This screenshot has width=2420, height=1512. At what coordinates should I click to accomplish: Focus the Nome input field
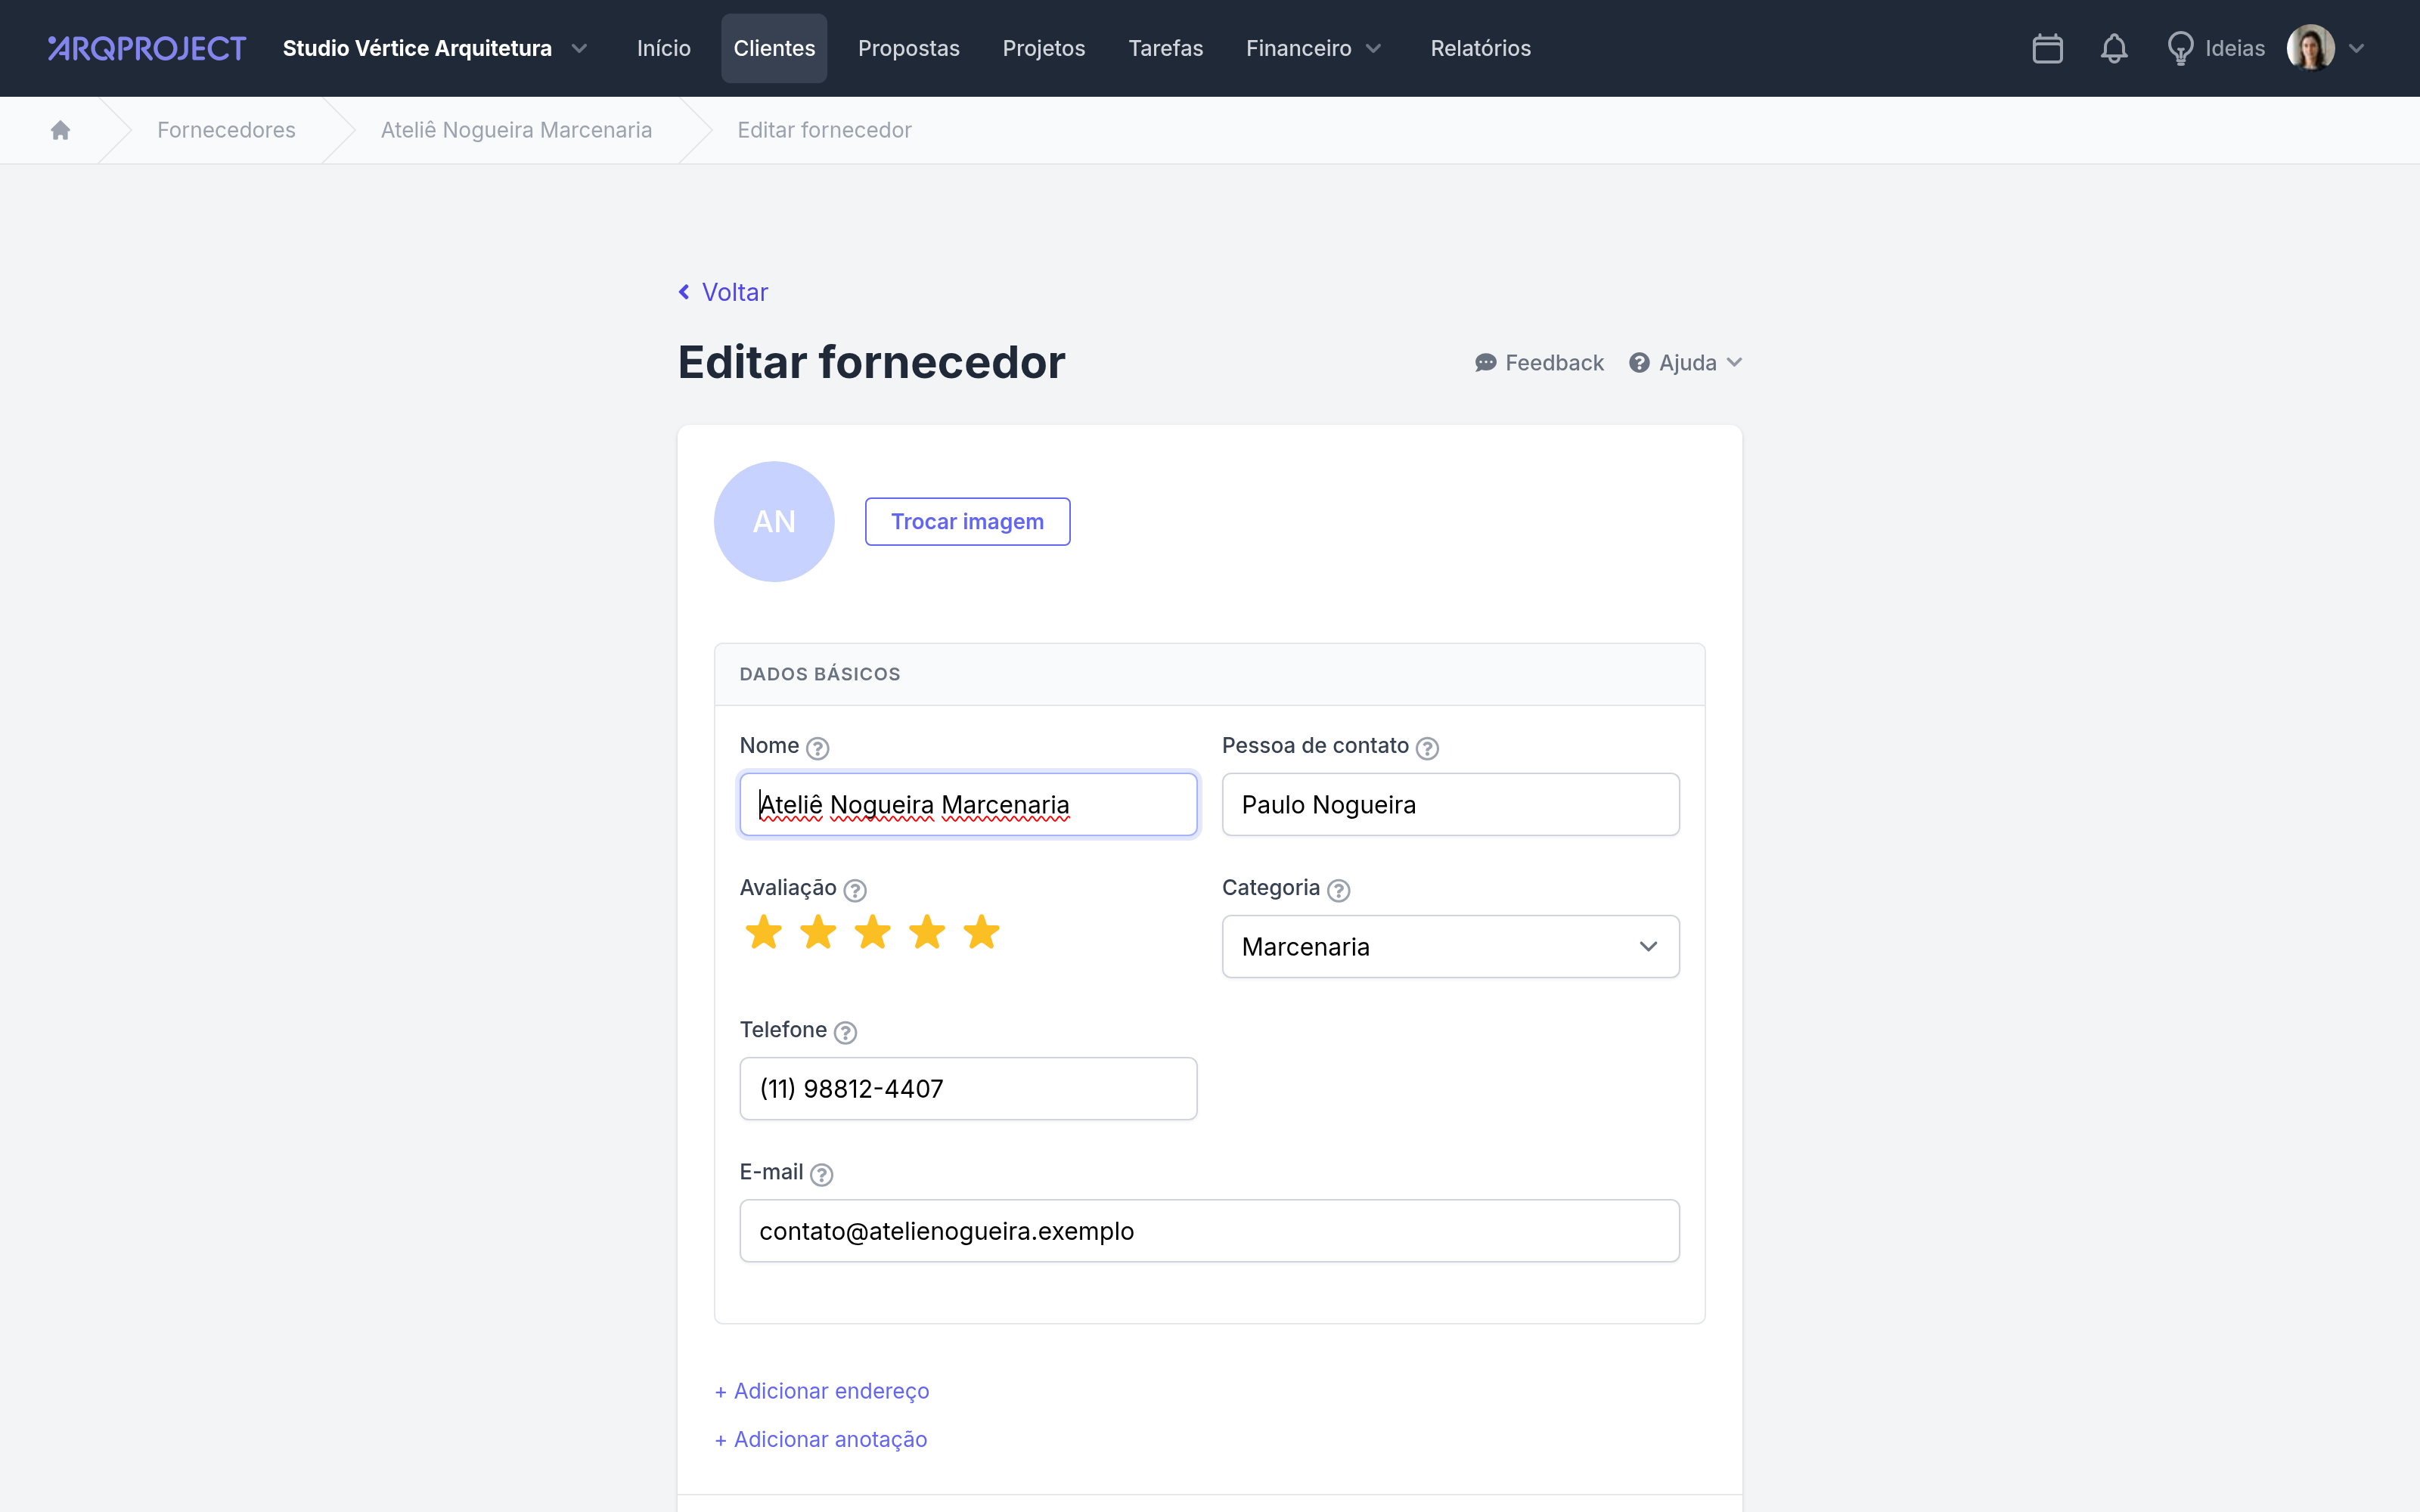[968, 804]
